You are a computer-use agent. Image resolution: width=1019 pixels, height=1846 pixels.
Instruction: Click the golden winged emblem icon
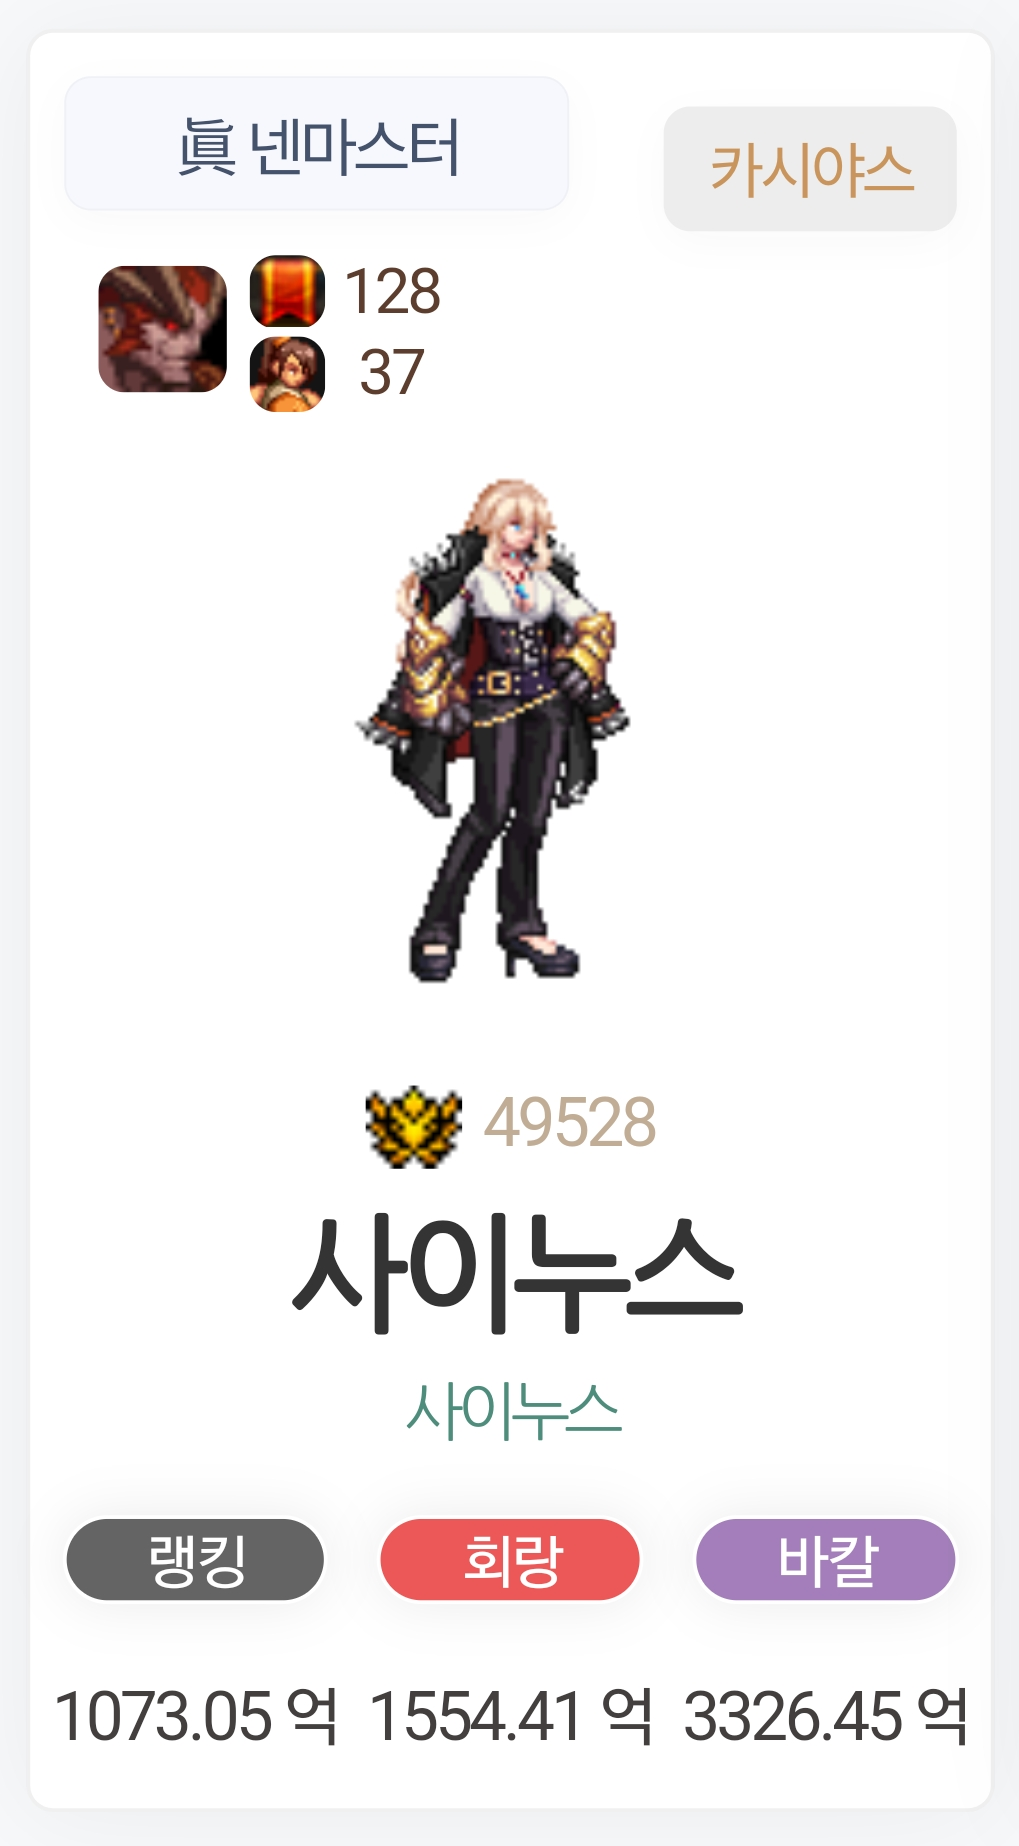click(x=413, y=1126)
